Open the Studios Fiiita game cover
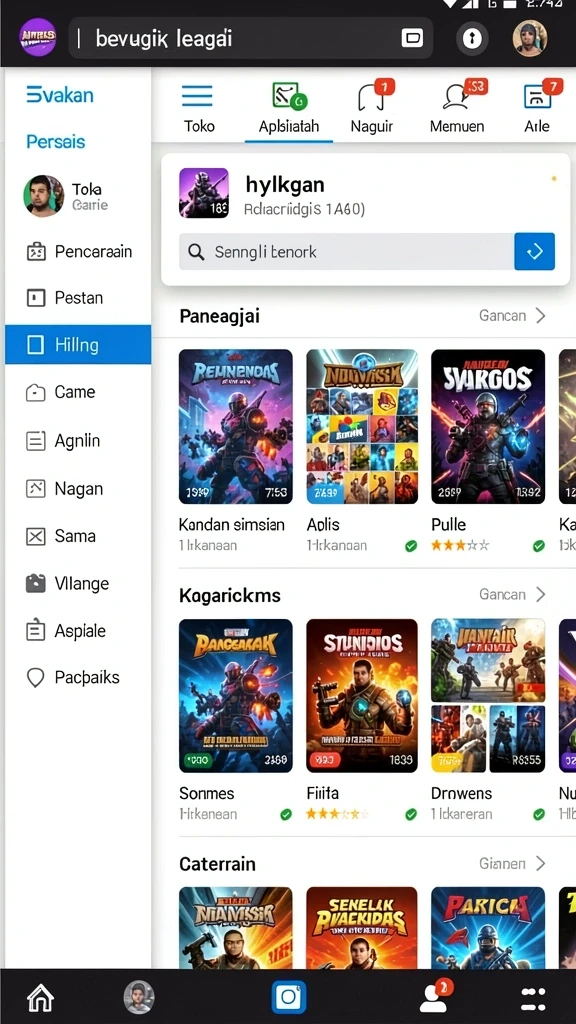576x1024 pixels. pos(362,696)
